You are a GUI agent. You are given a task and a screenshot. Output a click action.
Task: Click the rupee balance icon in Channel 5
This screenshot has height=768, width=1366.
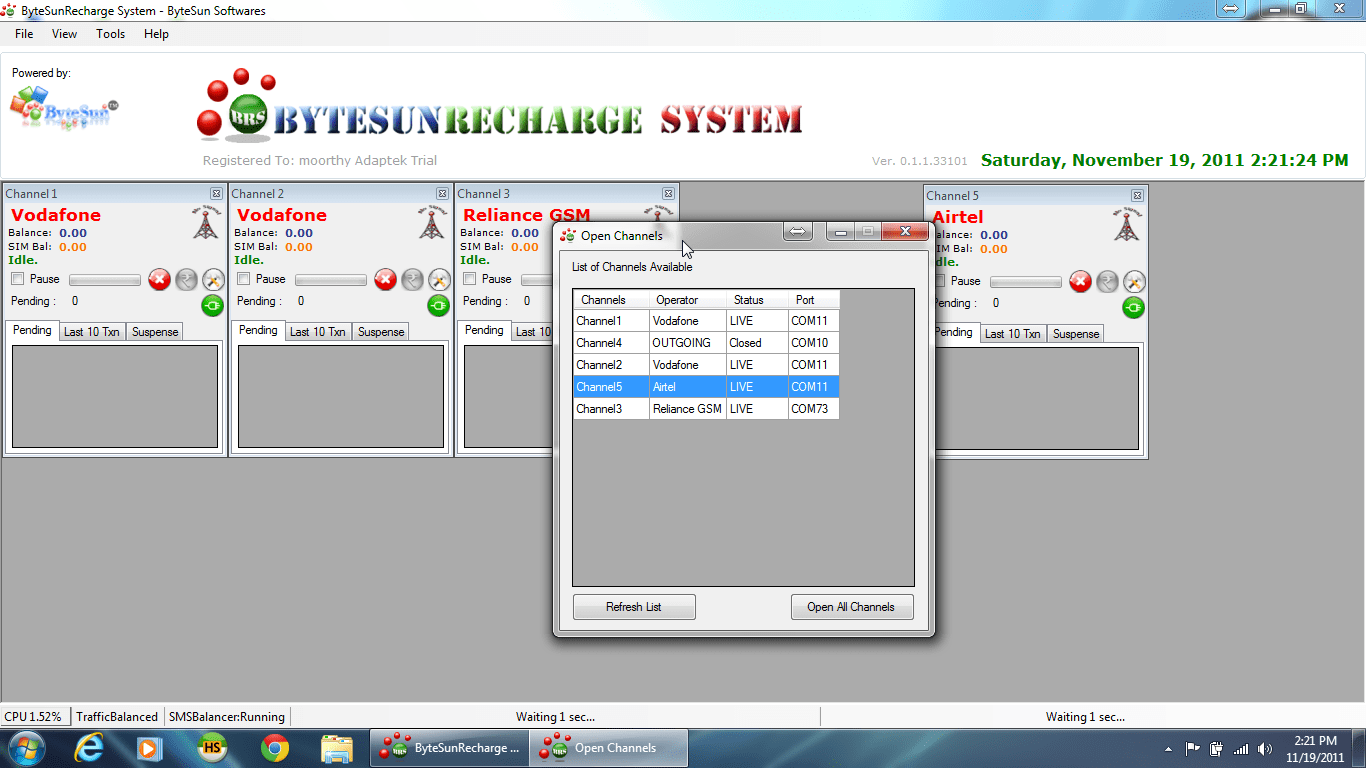[x=1107, y=282]
